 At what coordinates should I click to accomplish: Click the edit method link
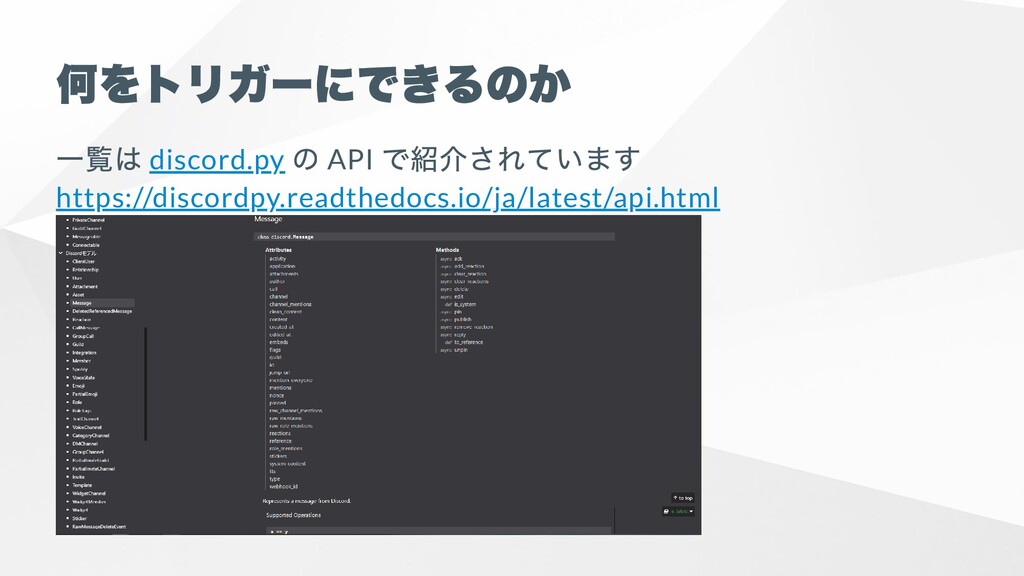coord(458,296)
